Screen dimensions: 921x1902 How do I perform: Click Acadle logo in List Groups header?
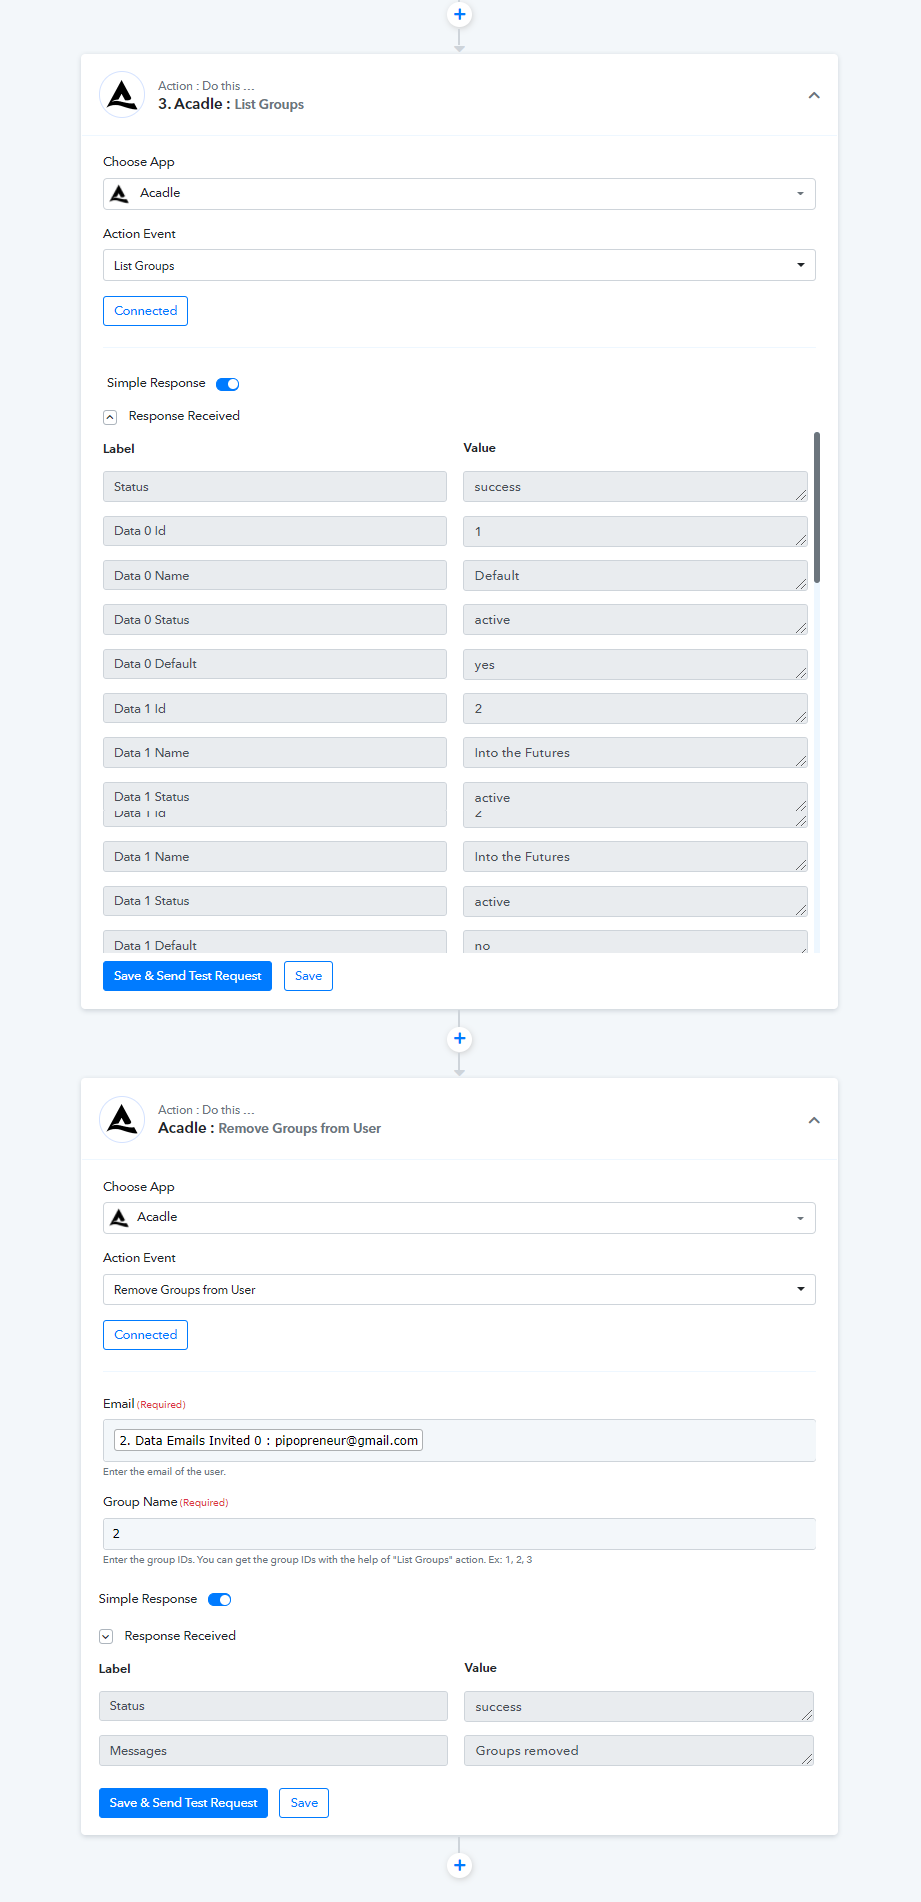click(122, 95)
